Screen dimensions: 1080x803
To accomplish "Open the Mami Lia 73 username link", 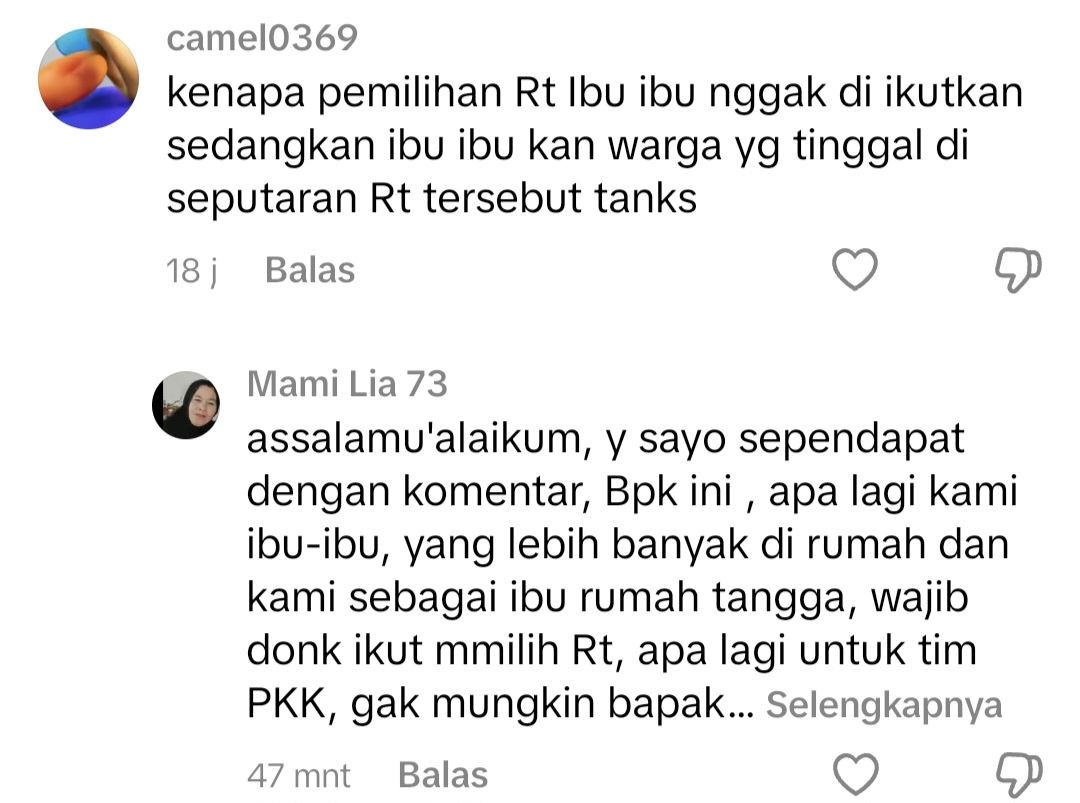I will 347,384.
